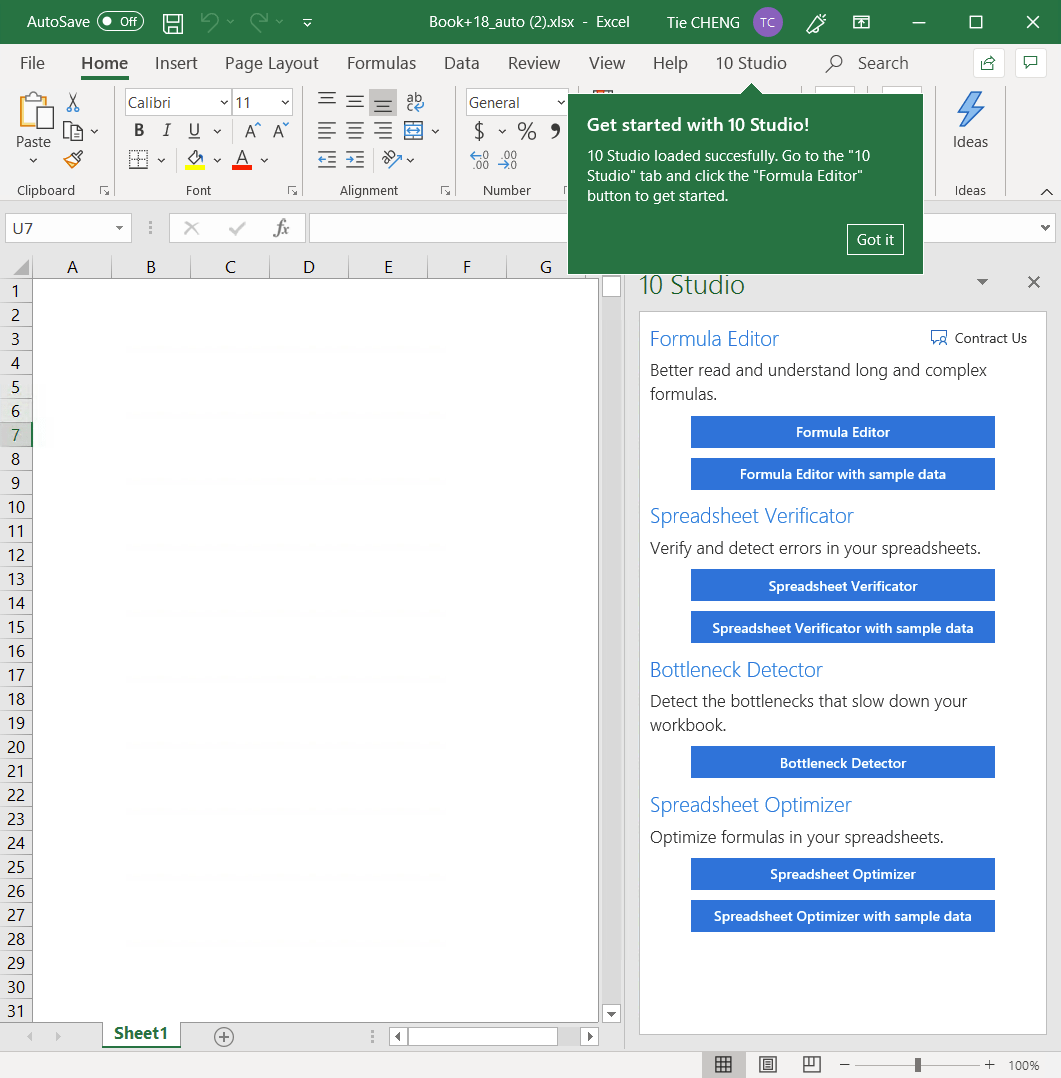Align text to the right
1061x1078 pixels.
pyautogui.click(x=383, y=131)
